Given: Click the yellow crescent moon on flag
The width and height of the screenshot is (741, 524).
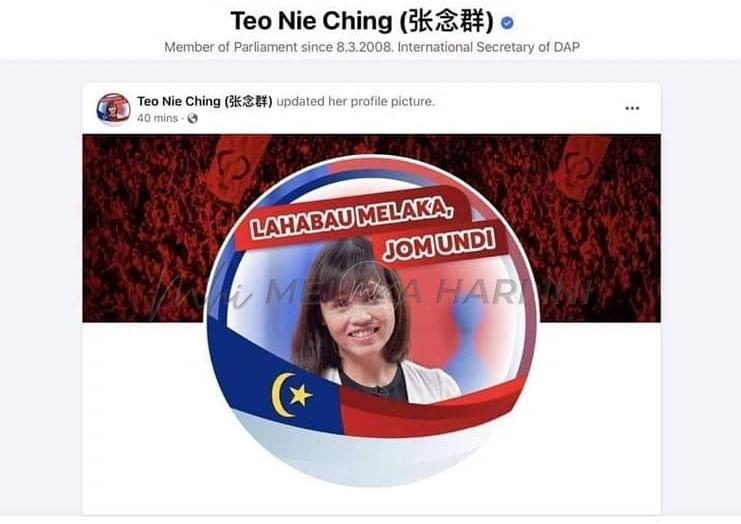Looking at the screenshot, I should point(282,395).
